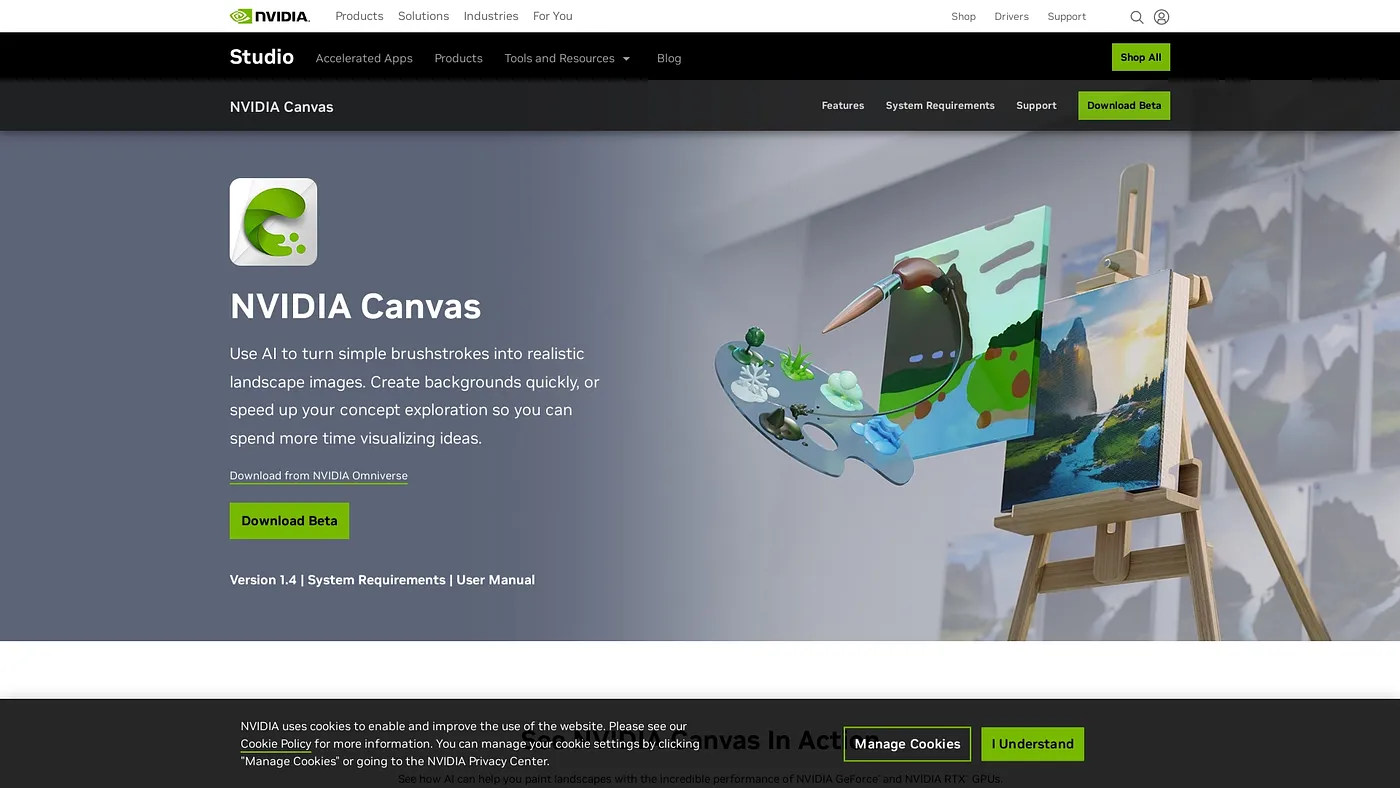Click the Studio heading link
1400x788 pixels.
(x=262, y=57)
